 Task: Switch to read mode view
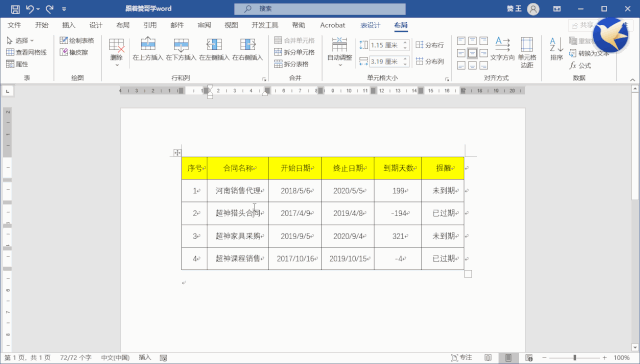(488, 357)
